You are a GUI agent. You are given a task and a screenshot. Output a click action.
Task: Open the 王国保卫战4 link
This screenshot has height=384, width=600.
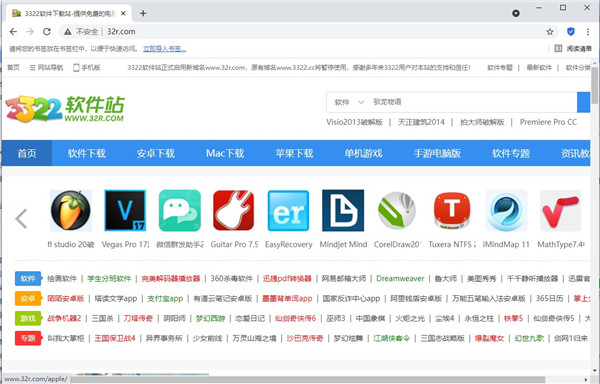(x=115, y=338)
